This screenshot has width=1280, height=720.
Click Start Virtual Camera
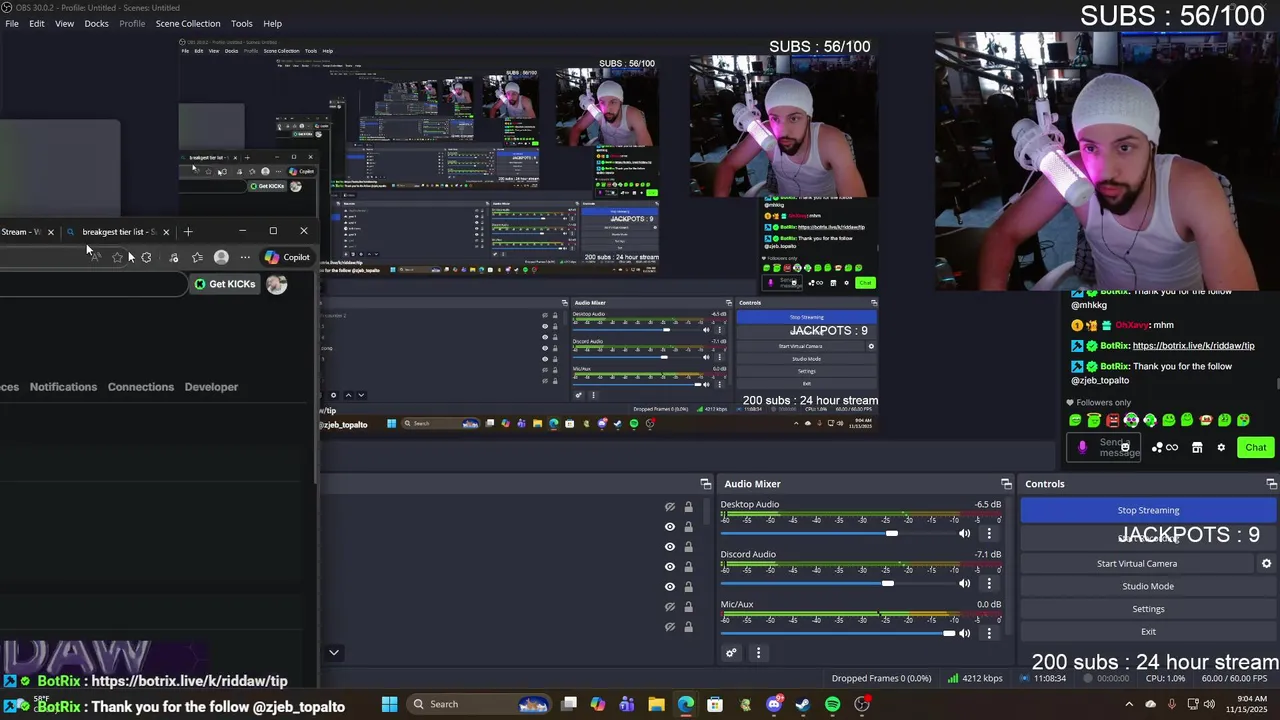(x=1137, y=563)
